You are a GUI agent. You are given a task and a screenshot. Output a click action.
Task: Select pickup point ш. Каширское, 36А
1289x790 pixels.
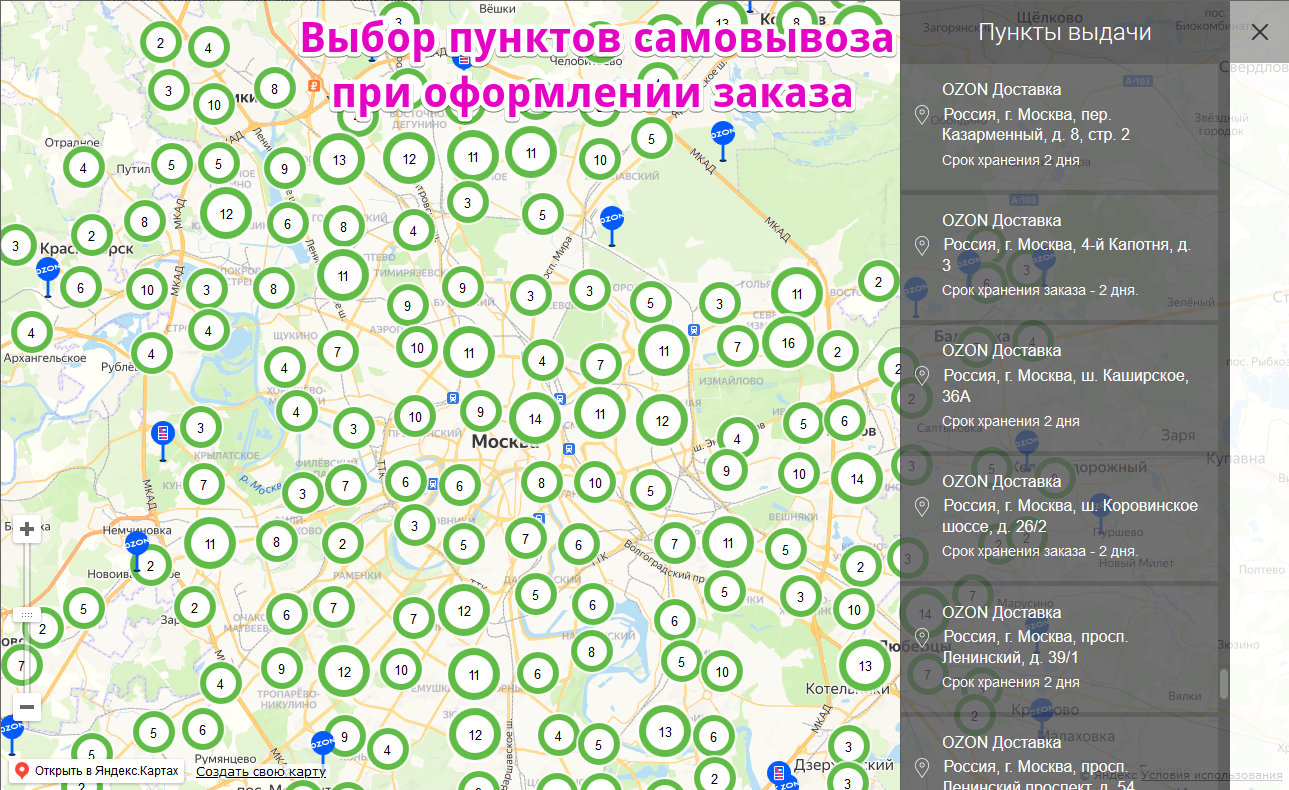pos(1059,387)
